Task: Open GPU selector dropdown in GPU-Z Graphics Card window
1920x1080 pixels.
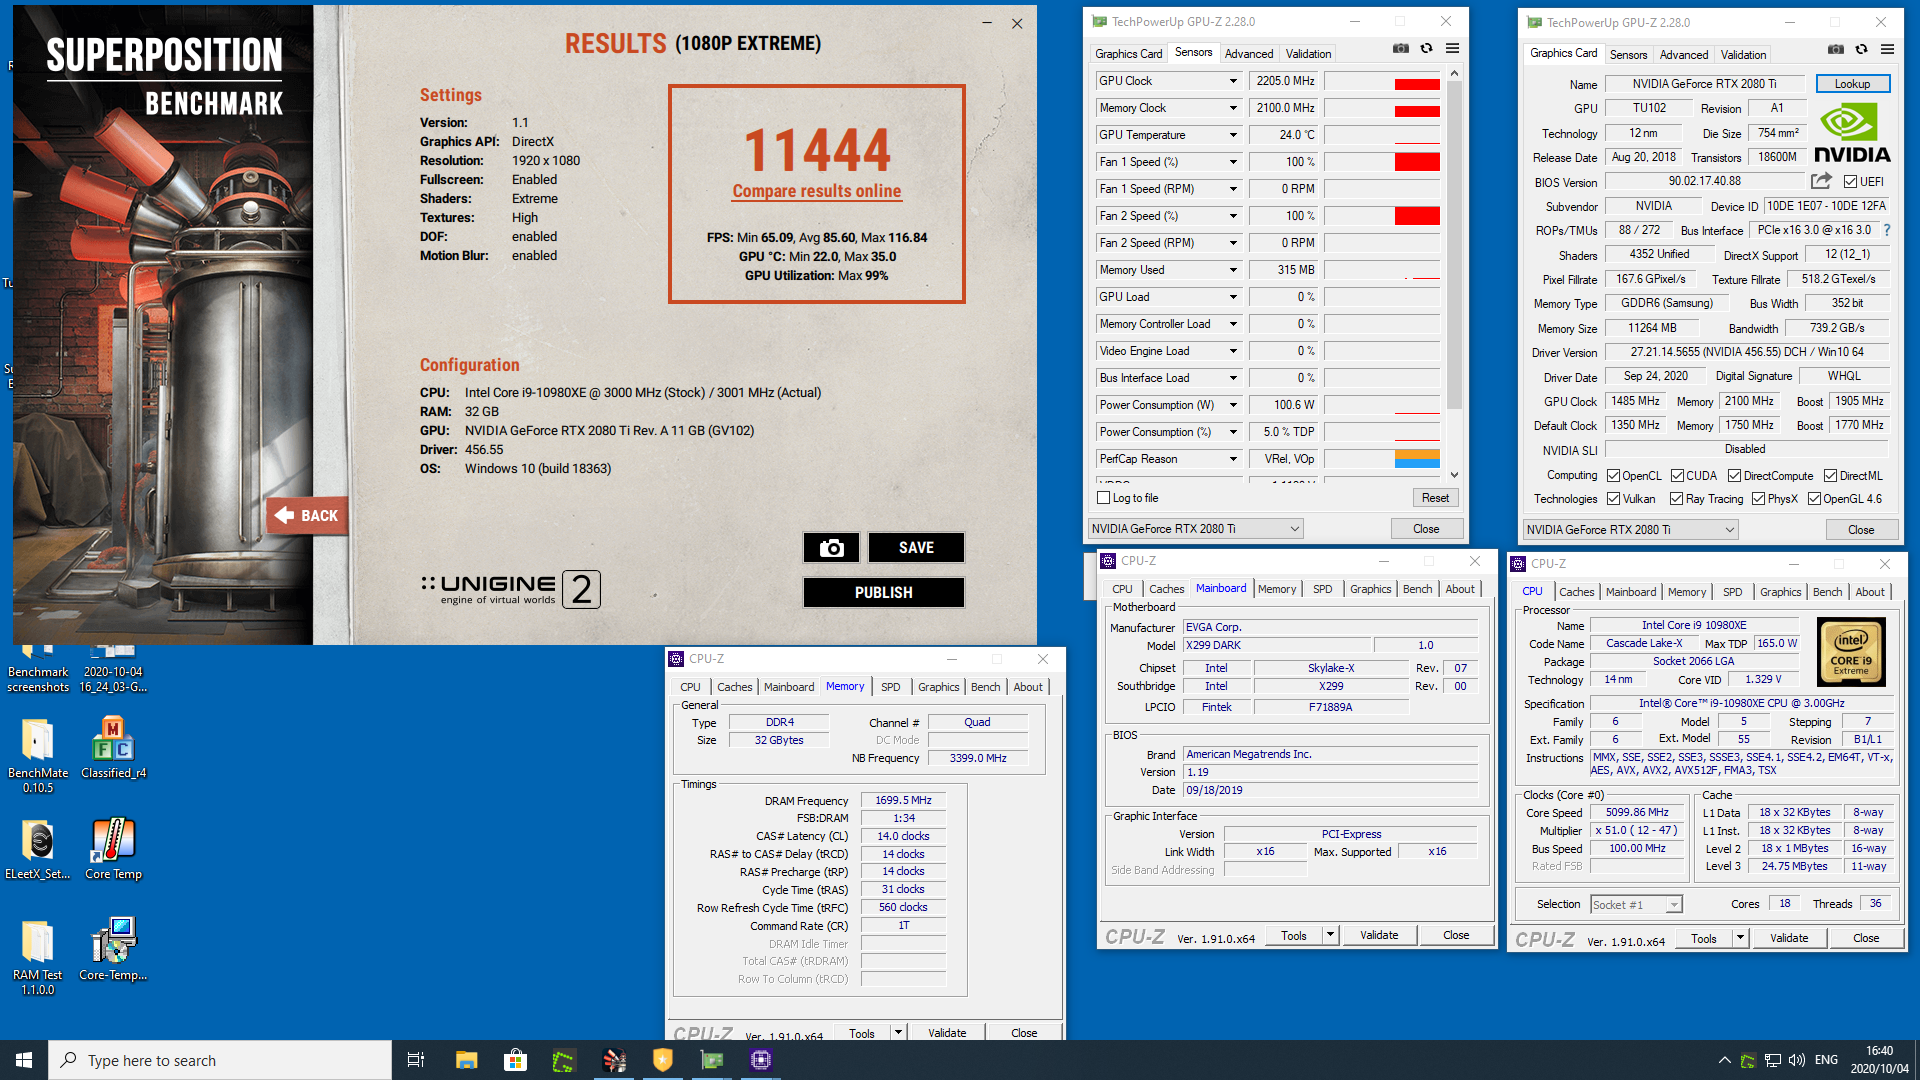Action: click(x=1631, y=530)
